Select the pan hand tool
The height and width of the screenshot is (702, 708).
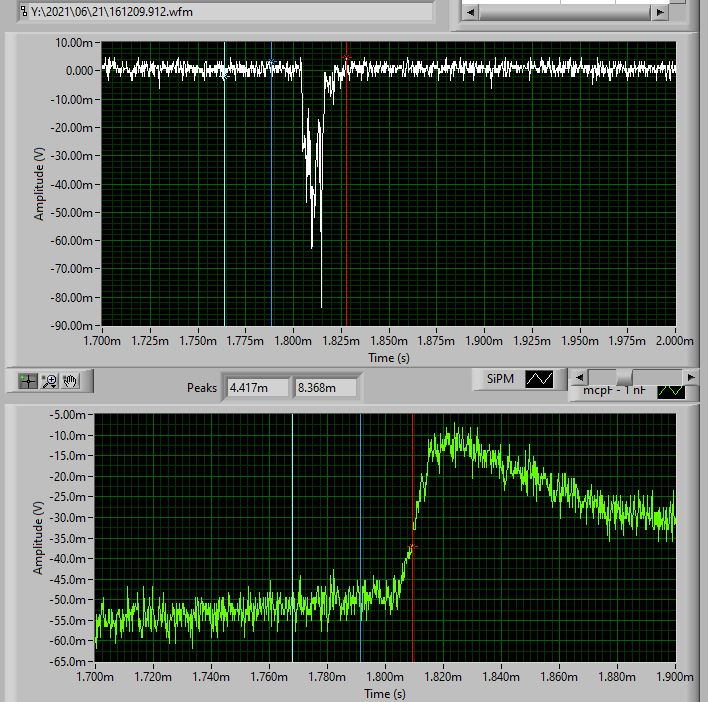[x=72, y=380]
